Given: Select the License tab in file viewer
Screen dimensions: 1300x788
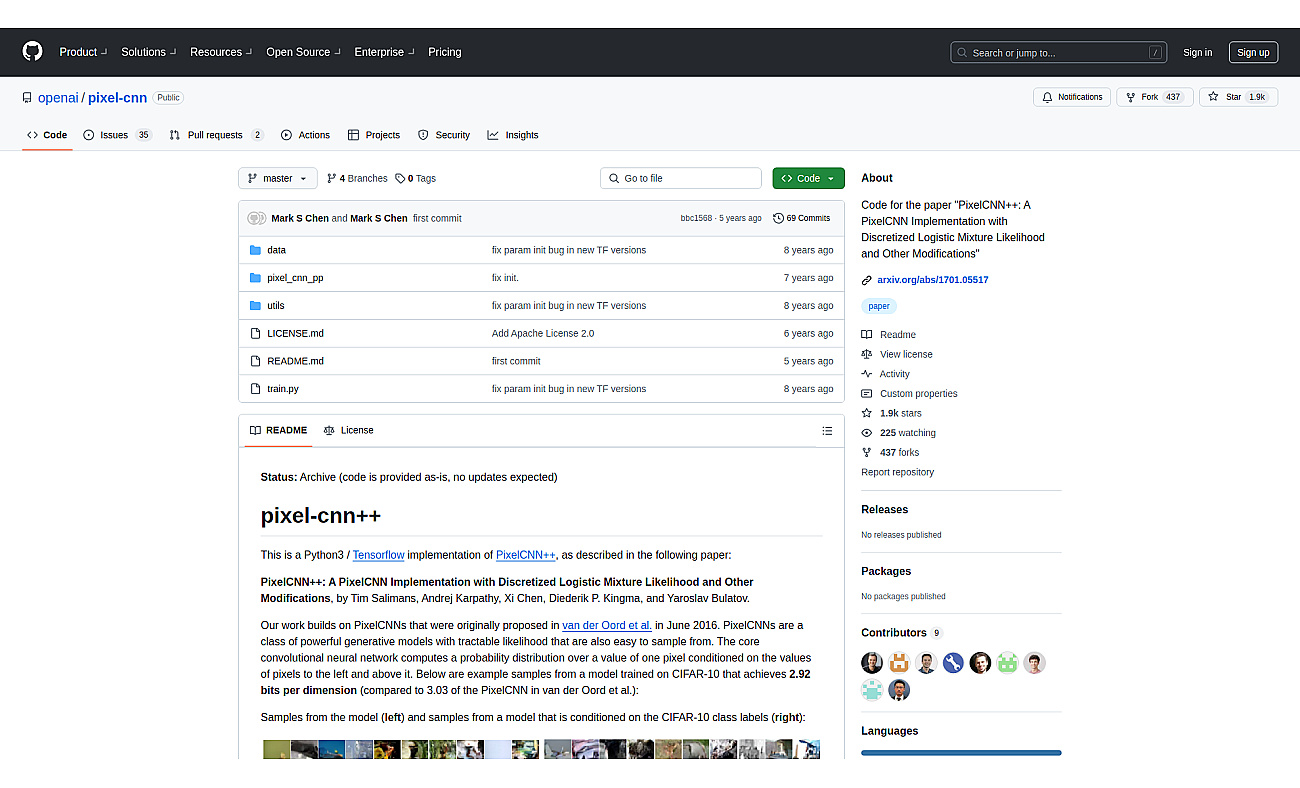Looking at the screenshot, I should click(x=348, y=430).
